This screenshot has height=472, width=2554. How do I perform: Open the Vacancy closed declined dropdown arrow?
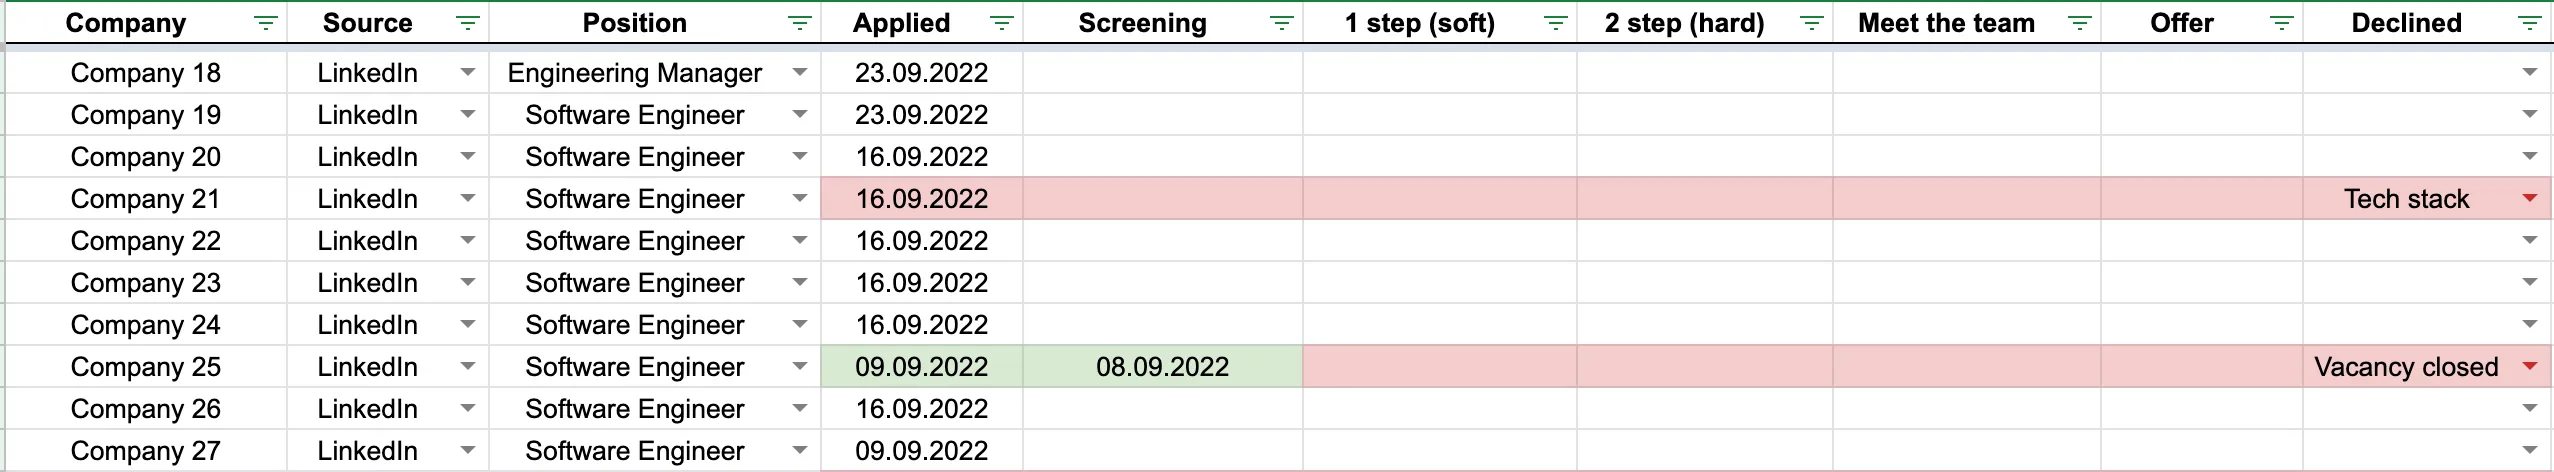(2529, 367)
